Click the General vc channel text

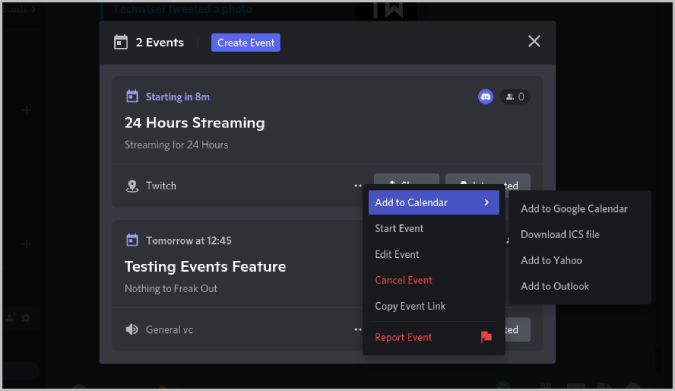169,330
